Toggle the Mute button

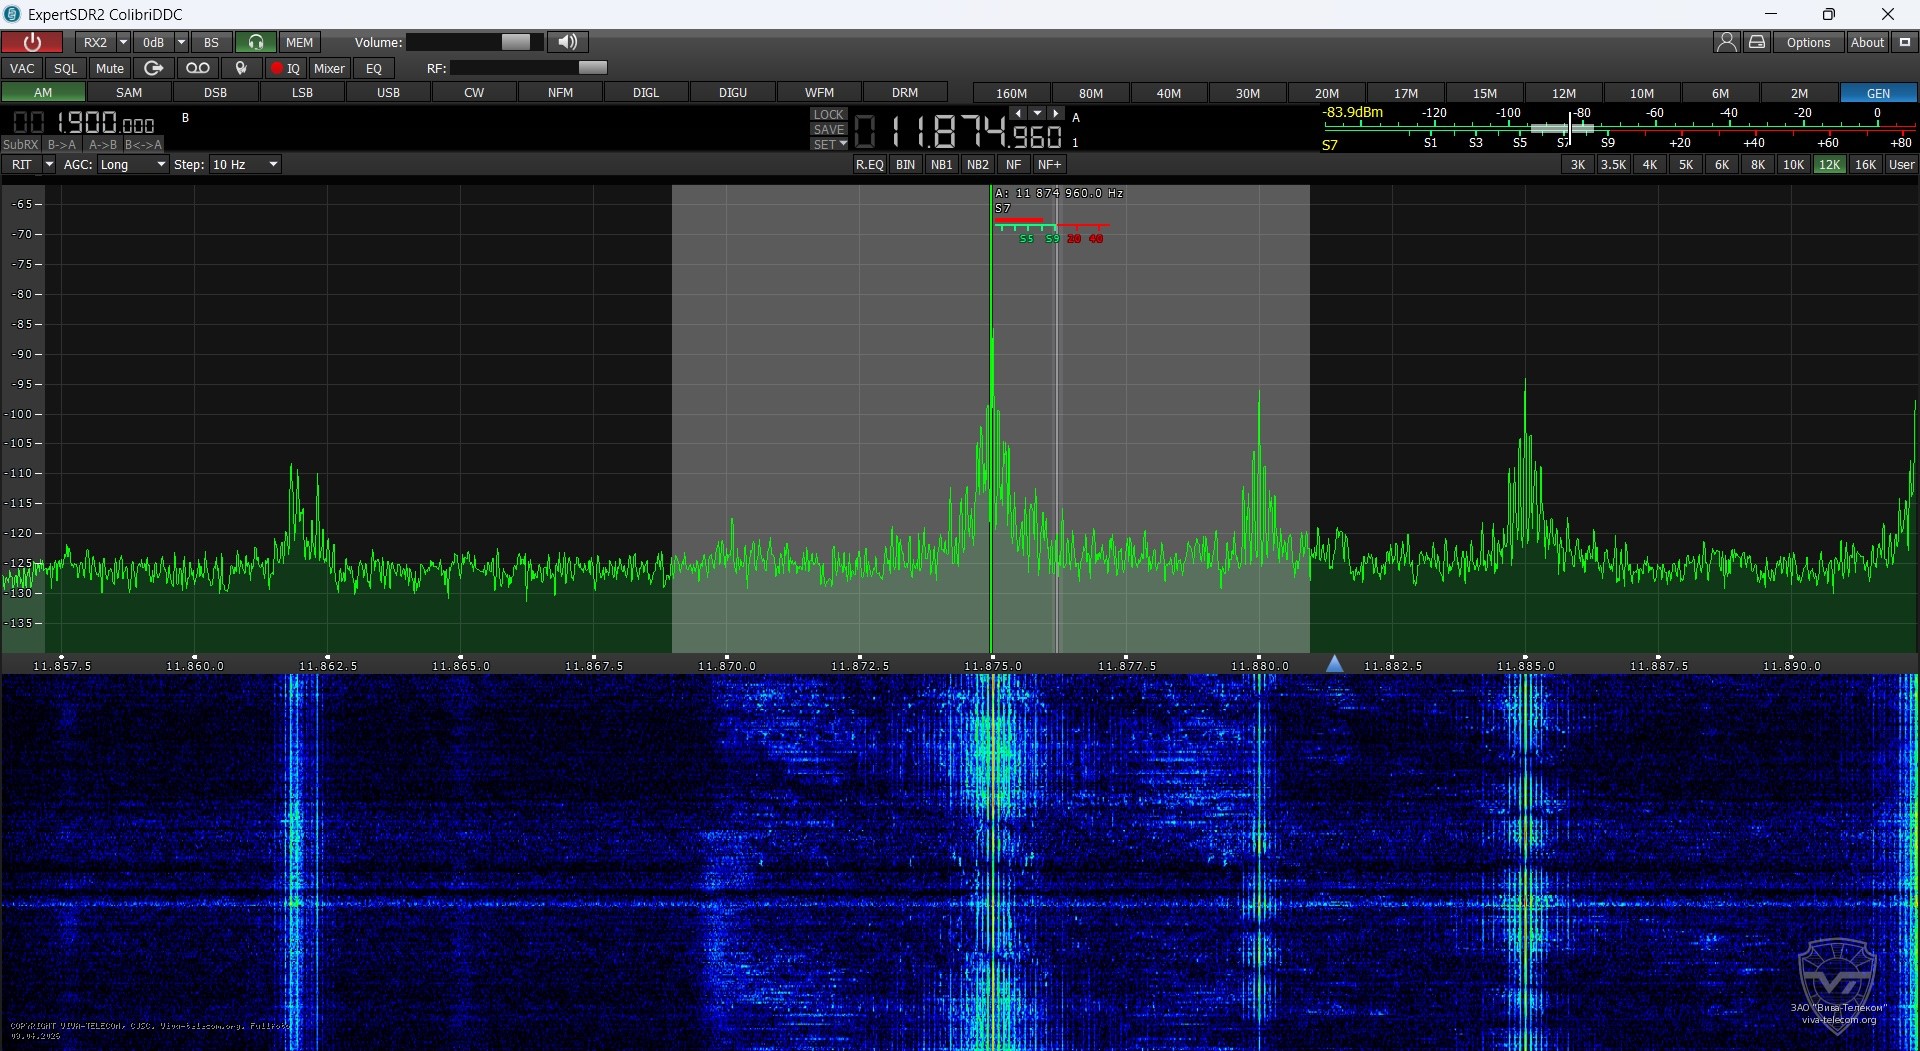point(110,68)
